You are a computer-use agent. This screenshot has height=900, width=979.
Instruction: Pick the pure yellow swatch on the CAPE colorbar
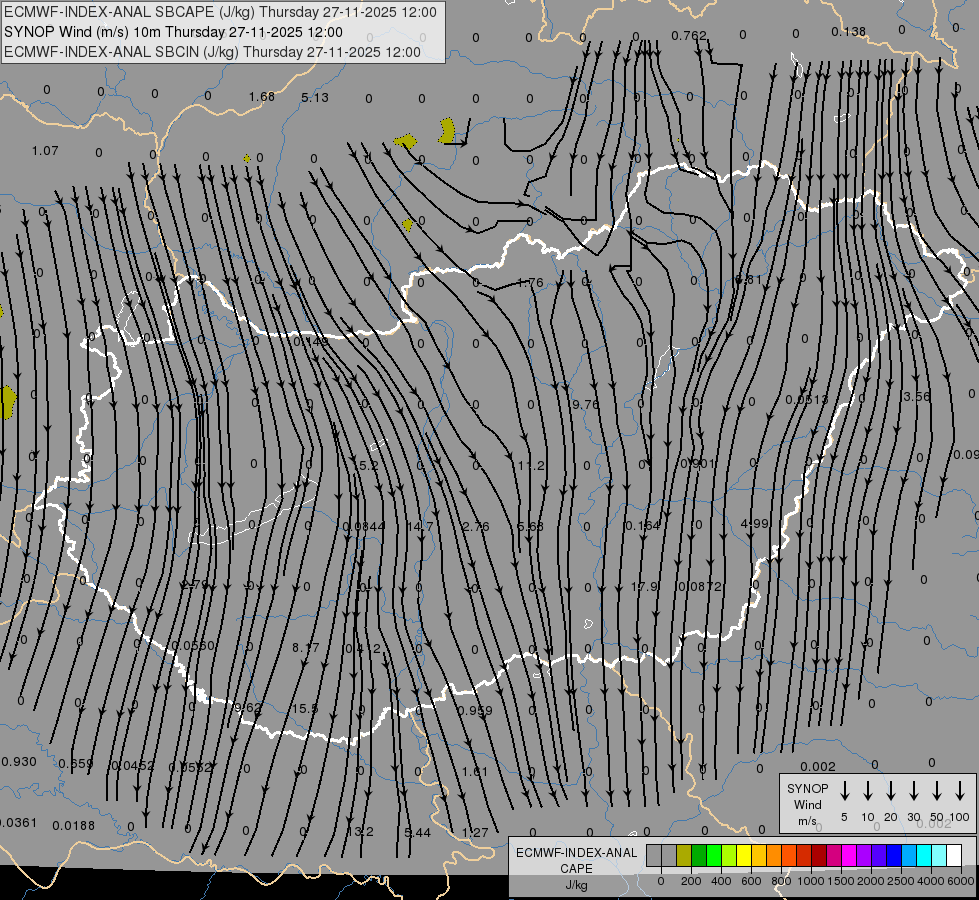744,855
